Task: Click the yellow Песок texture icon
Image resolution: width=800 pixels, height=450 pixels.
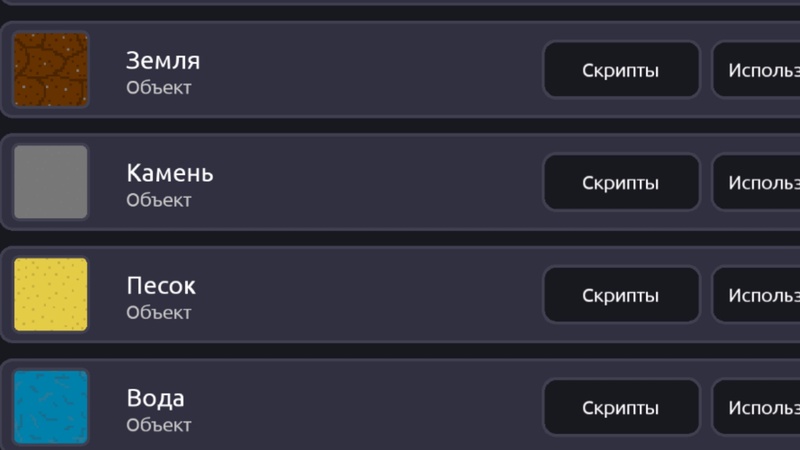Action: (x=51, y=294)
